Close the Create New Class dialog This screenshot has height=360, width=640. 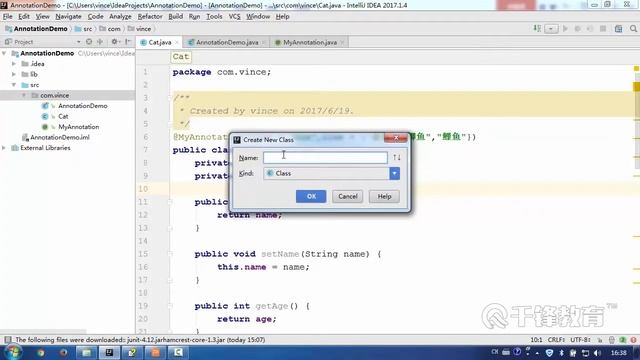396,138
